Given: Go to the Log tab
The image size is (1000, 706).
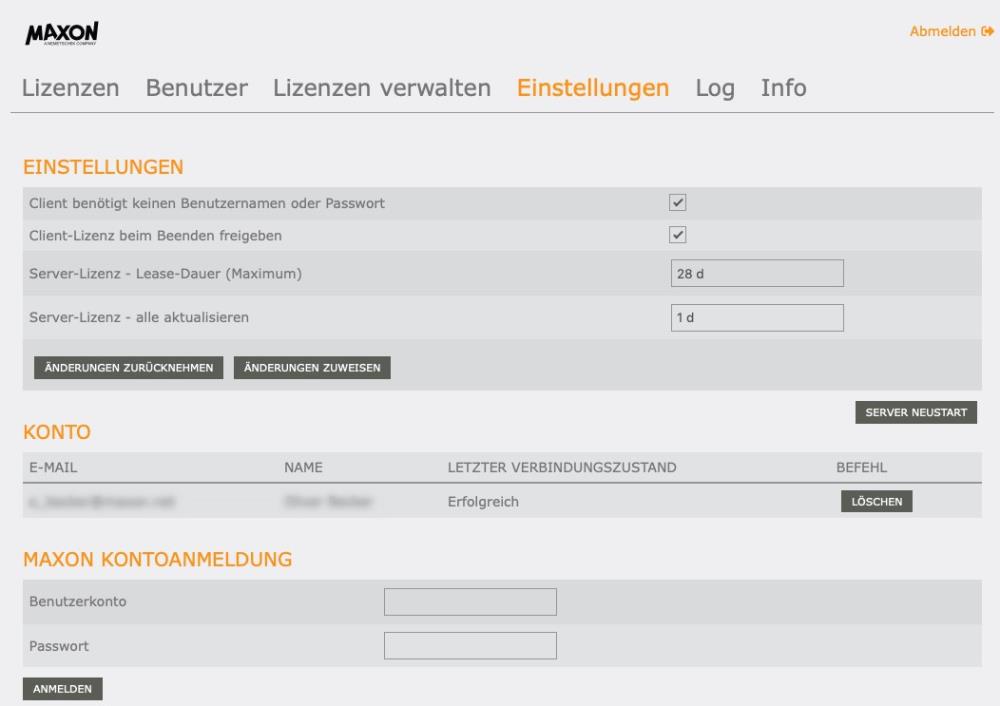Looking at the screenshot, I should (x=715, y=88).
